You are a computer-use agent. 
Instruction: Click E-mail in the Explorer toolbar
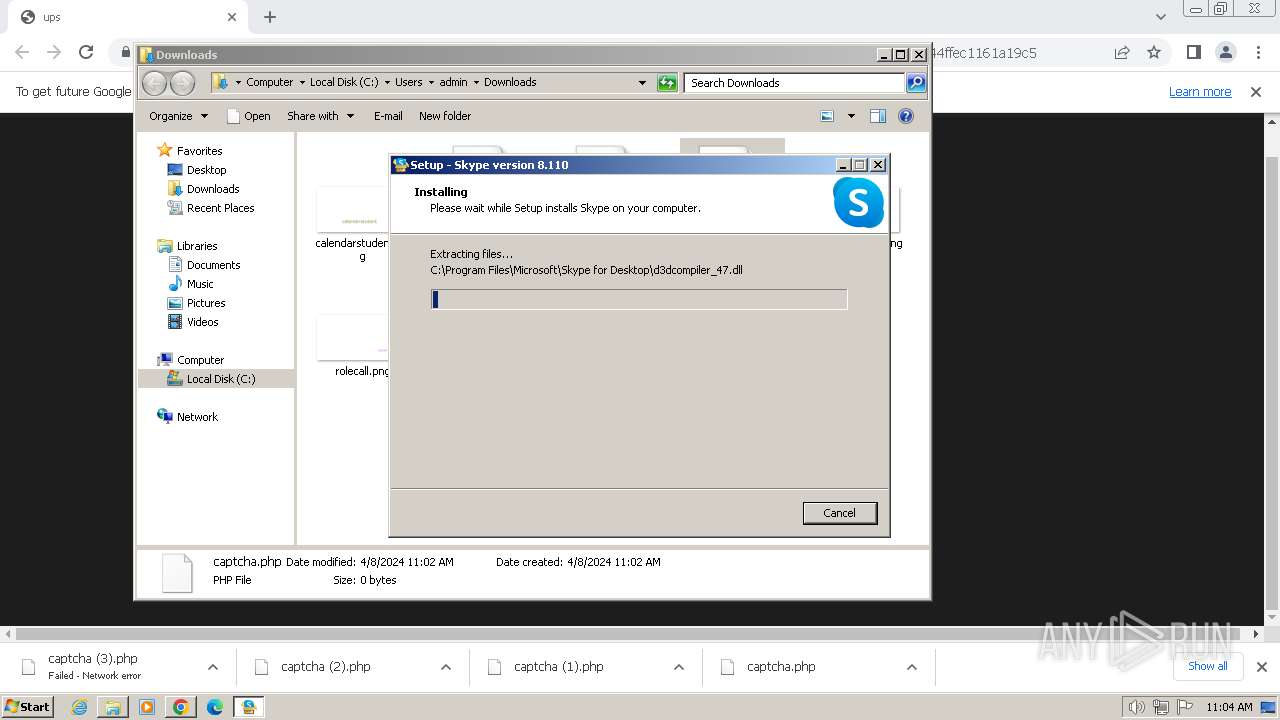(x=388, y=116)
